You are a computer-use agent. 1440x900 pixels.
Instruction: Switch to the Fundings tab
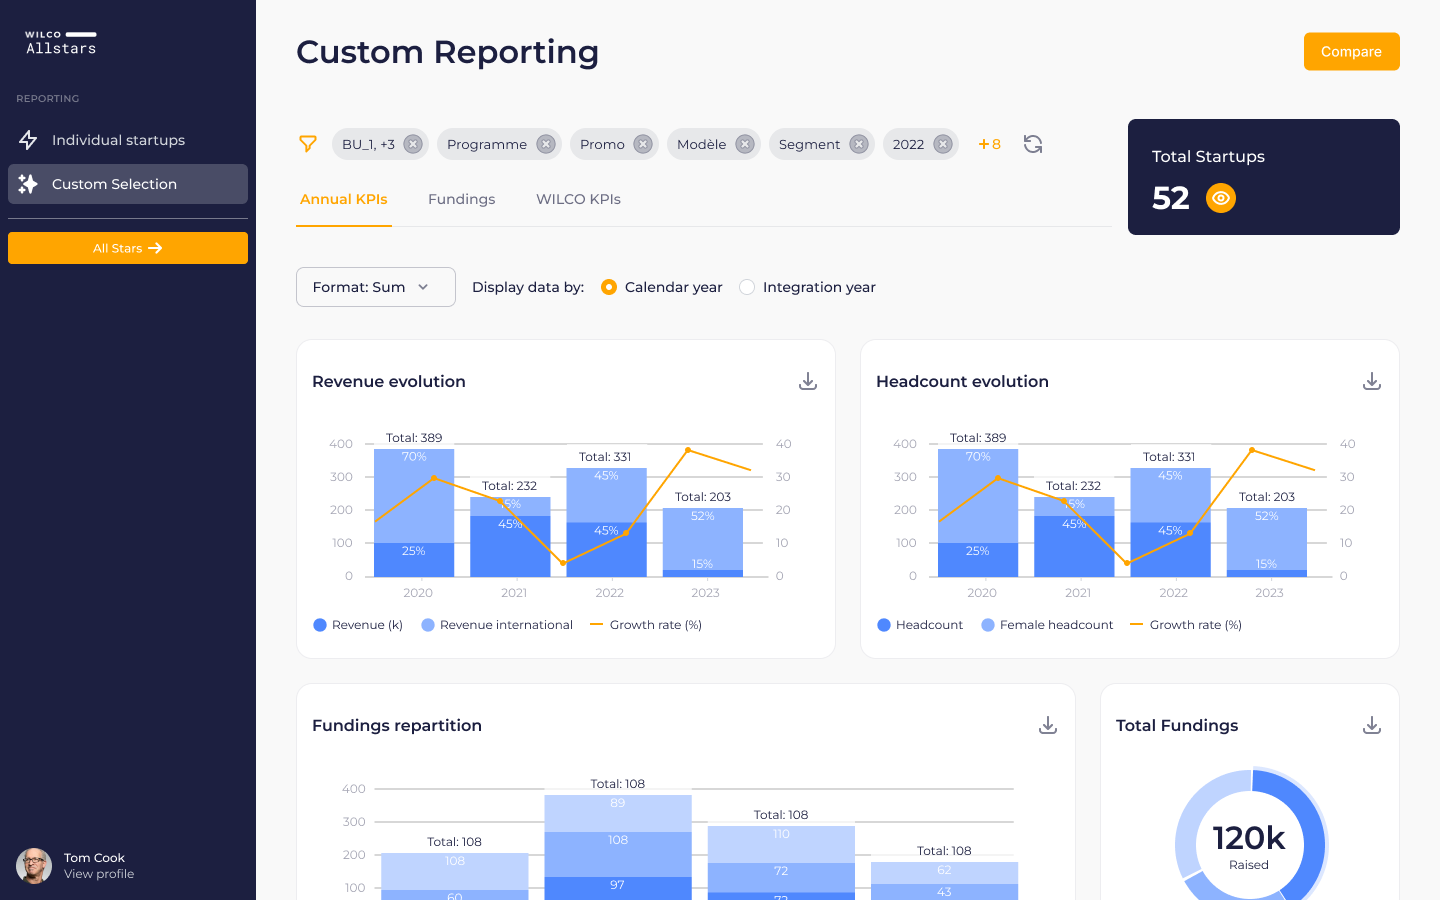point(461,199)
